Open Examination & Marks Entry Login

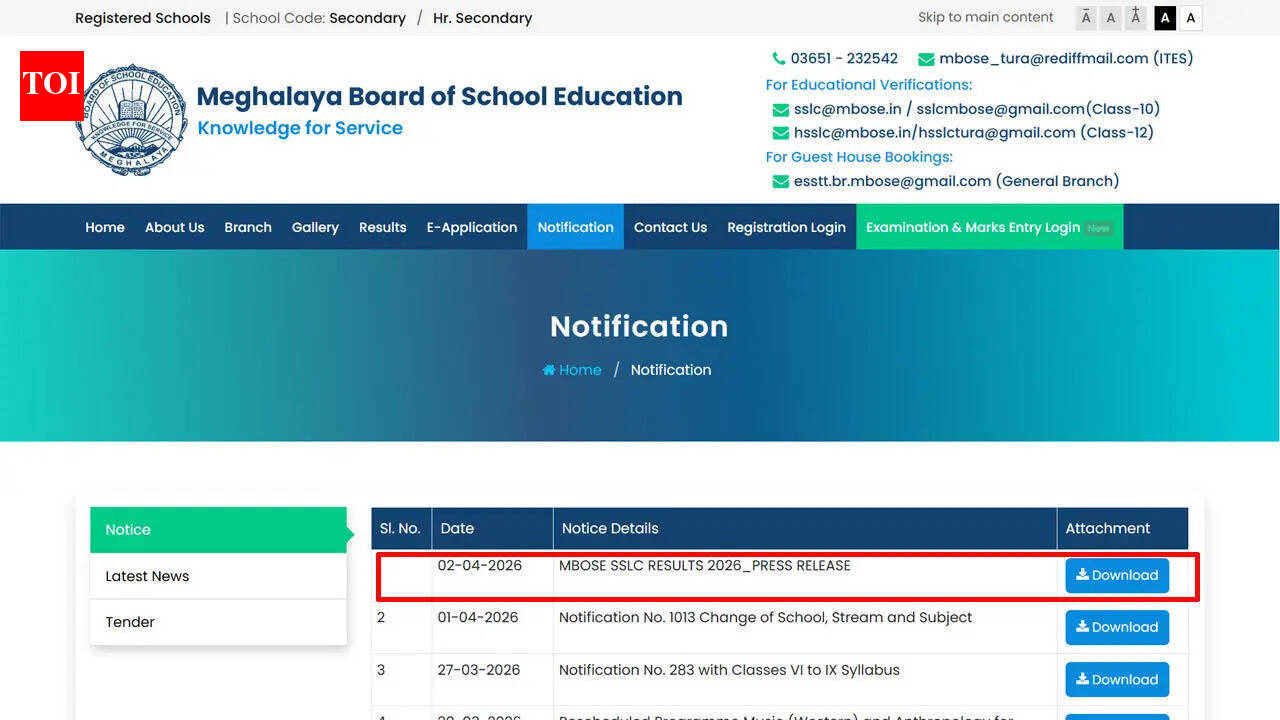tap(975, 226)
